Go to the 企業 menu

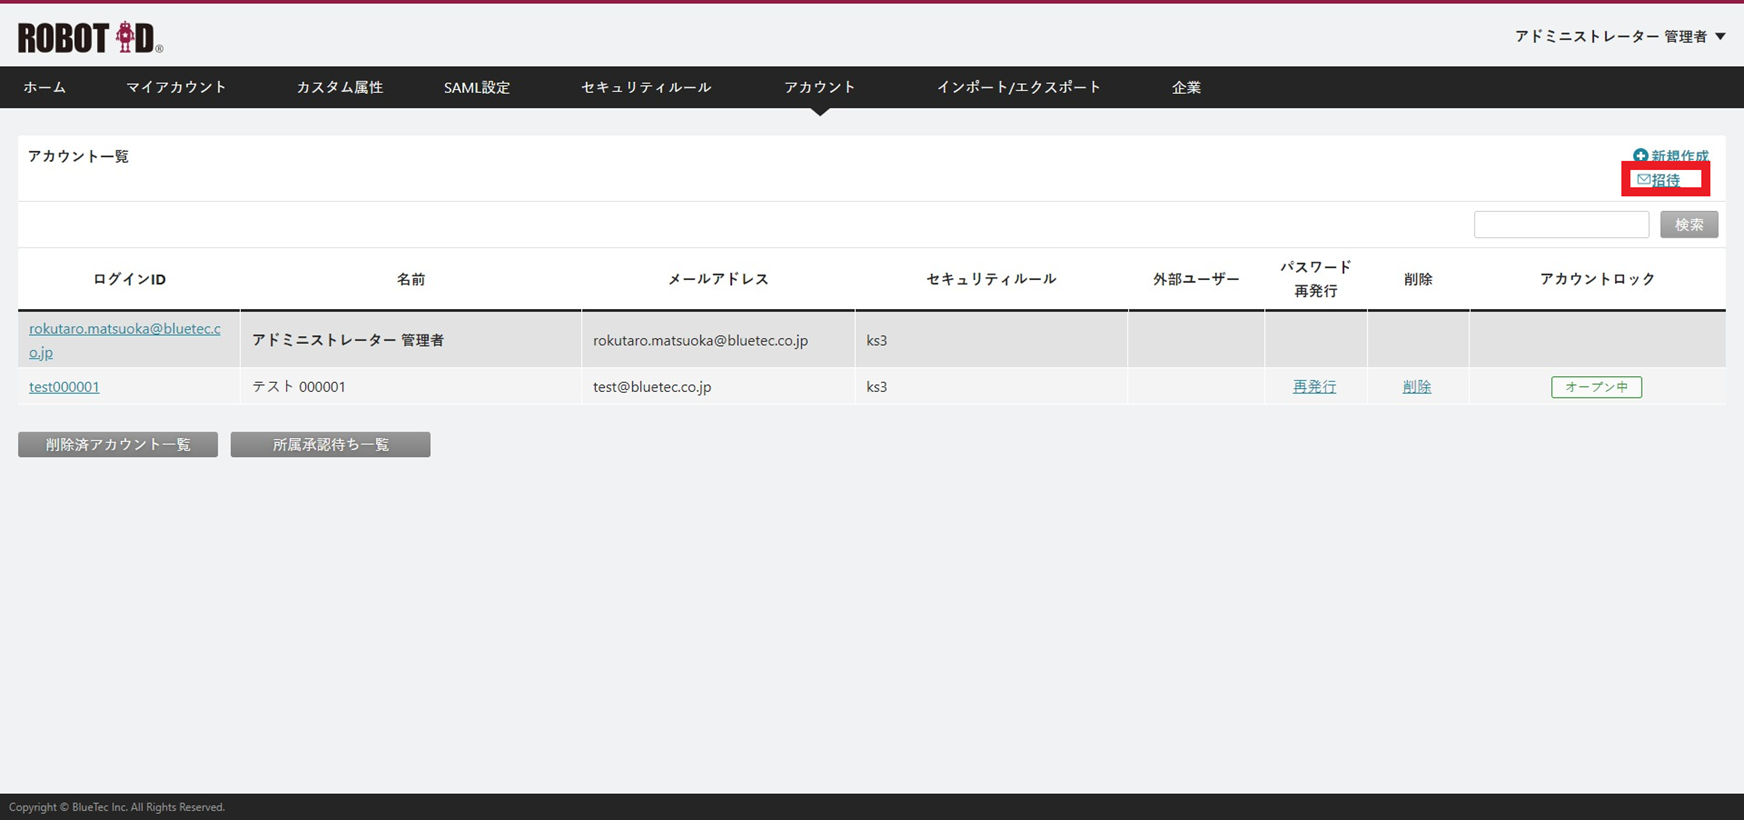click(1186, 88)
